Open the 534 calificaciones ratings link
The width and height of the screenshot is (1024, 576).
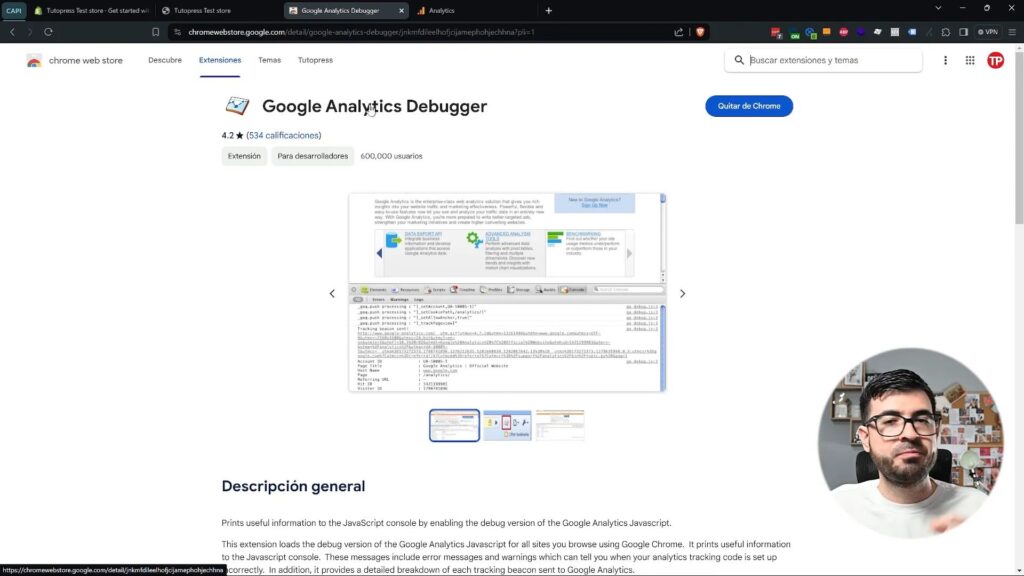tap(284, 135)
